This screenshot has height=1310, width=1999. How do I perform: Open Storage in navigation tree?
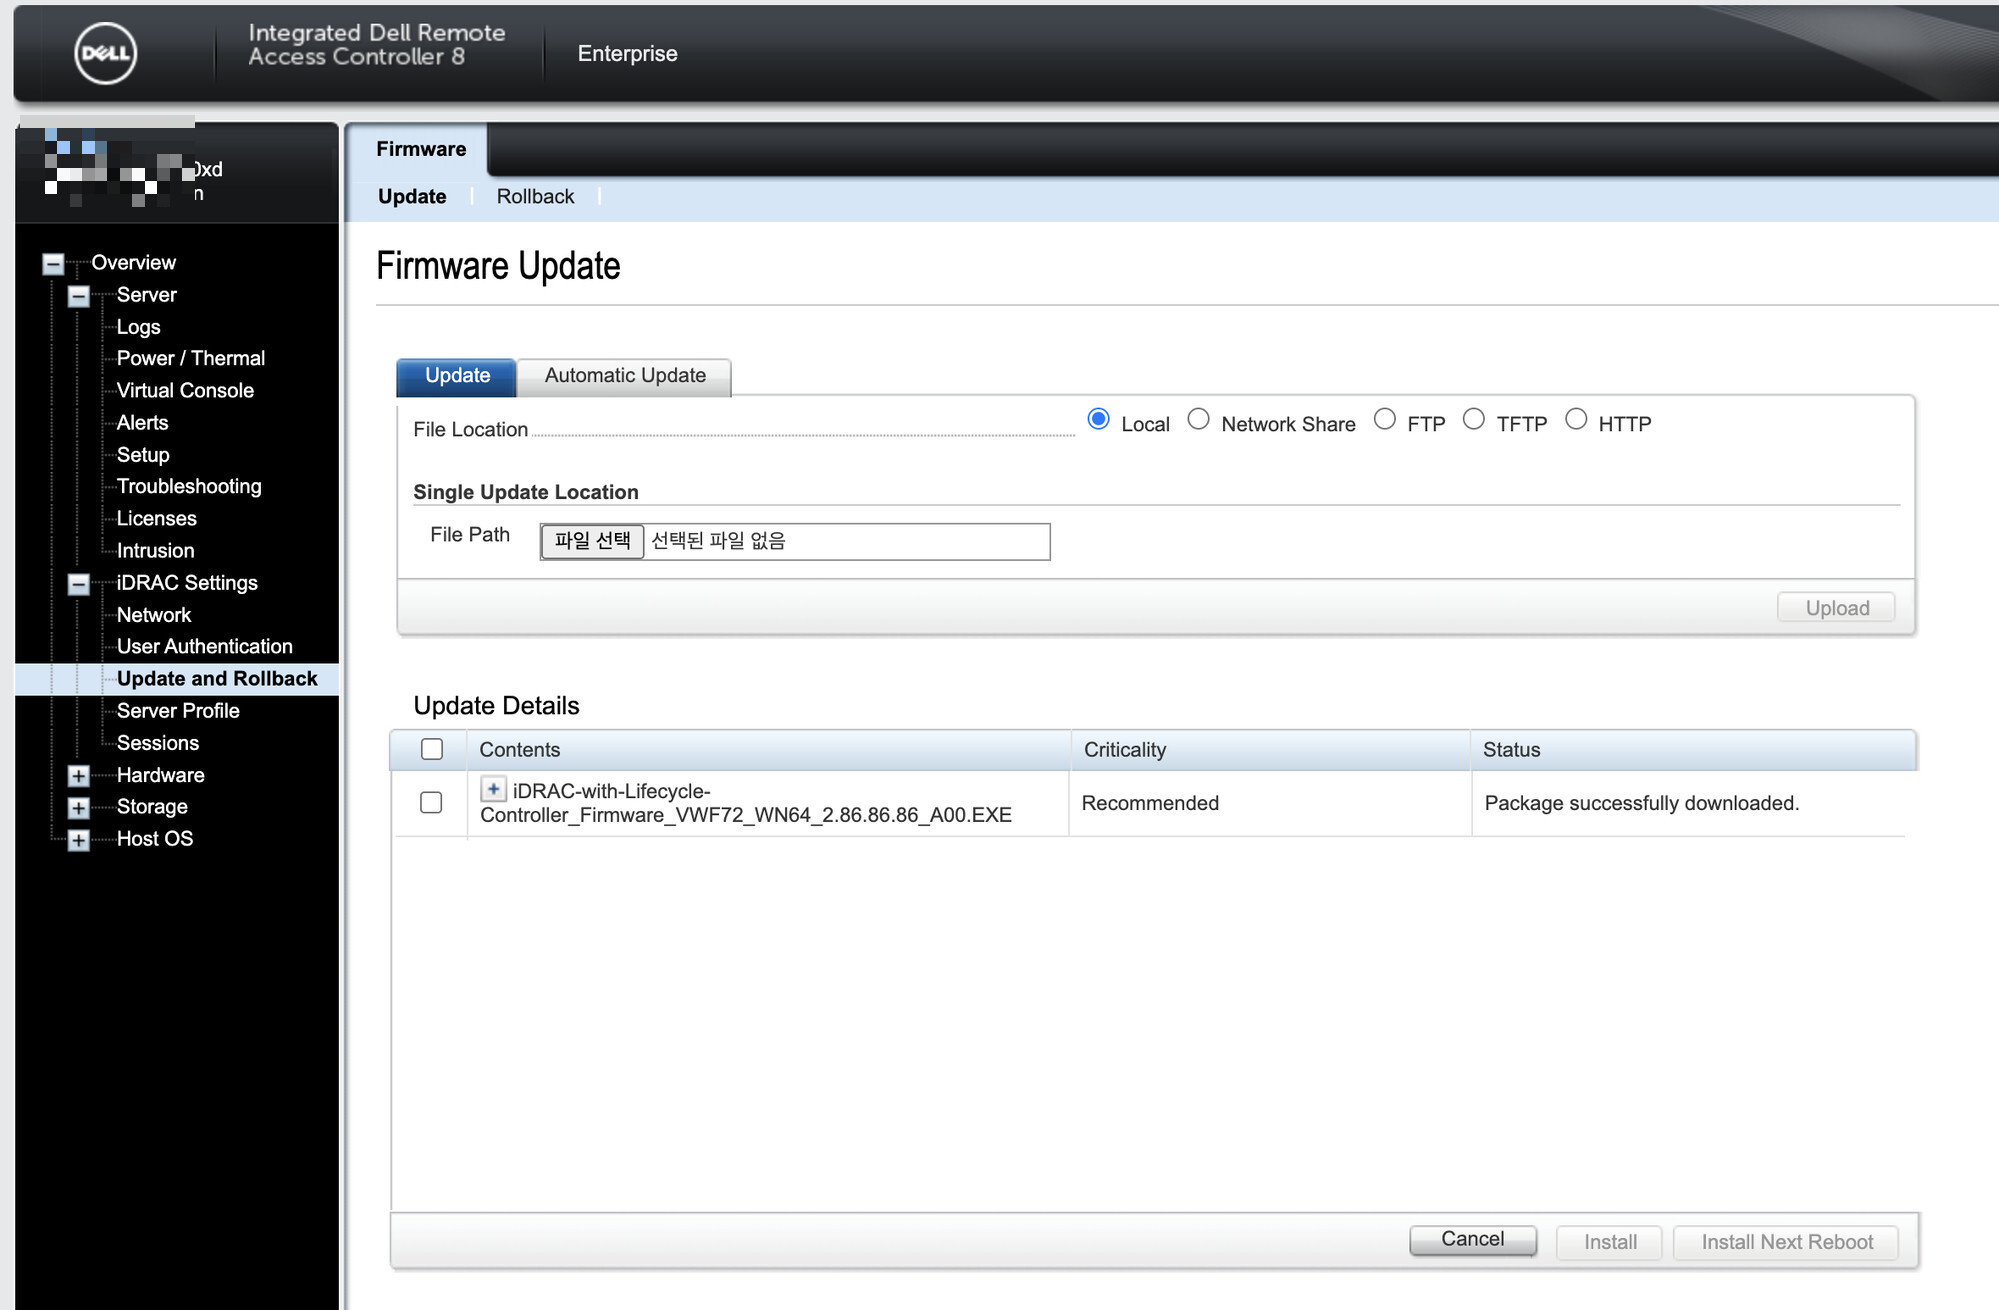point(152,807)
